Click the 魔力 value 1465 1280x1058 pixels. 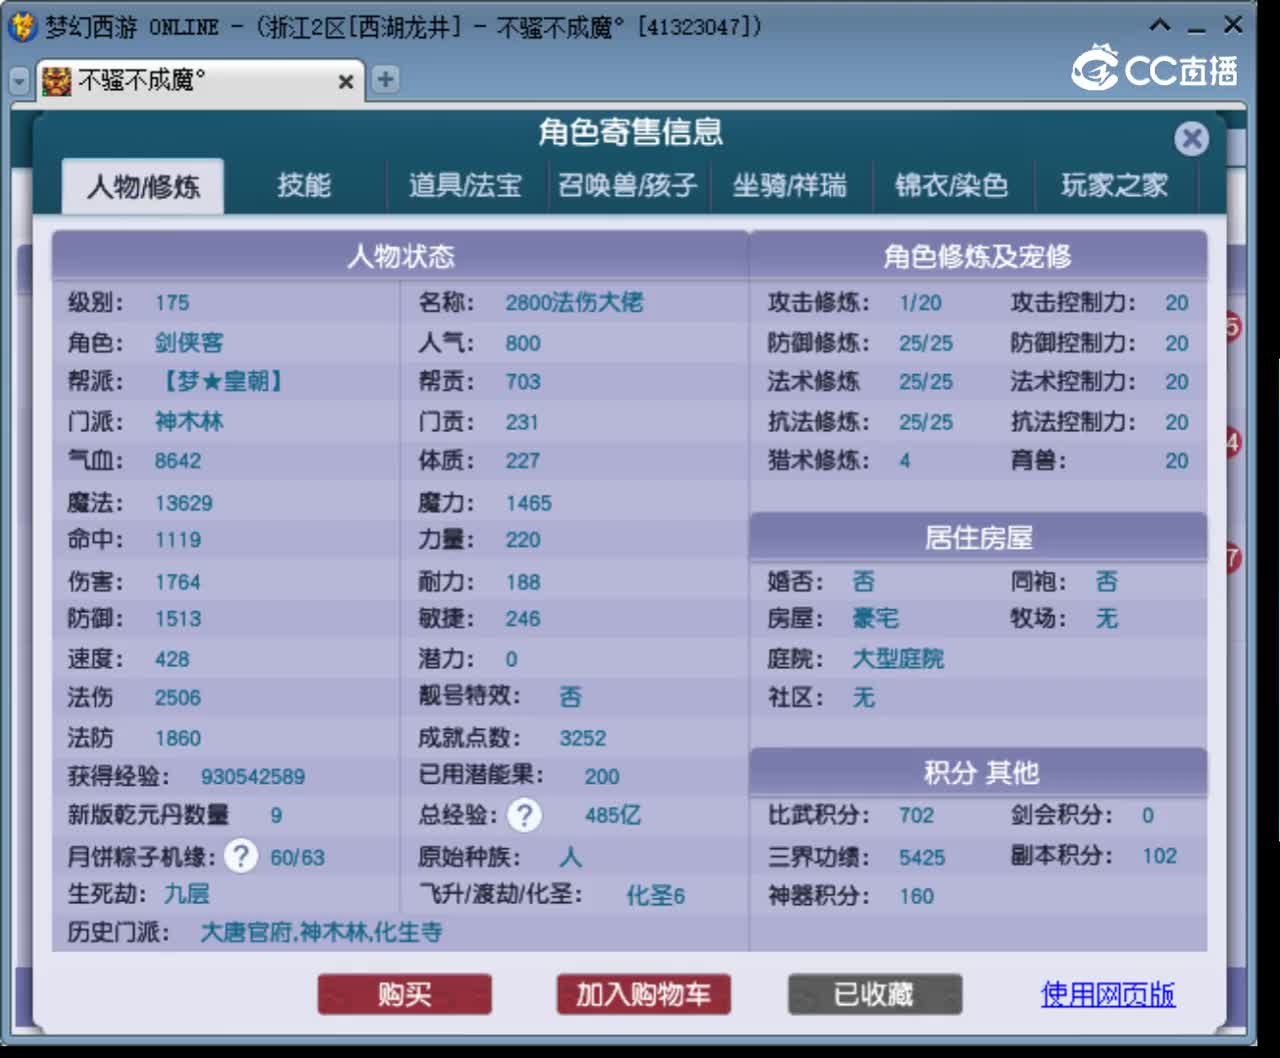click(x=529, y=503)
